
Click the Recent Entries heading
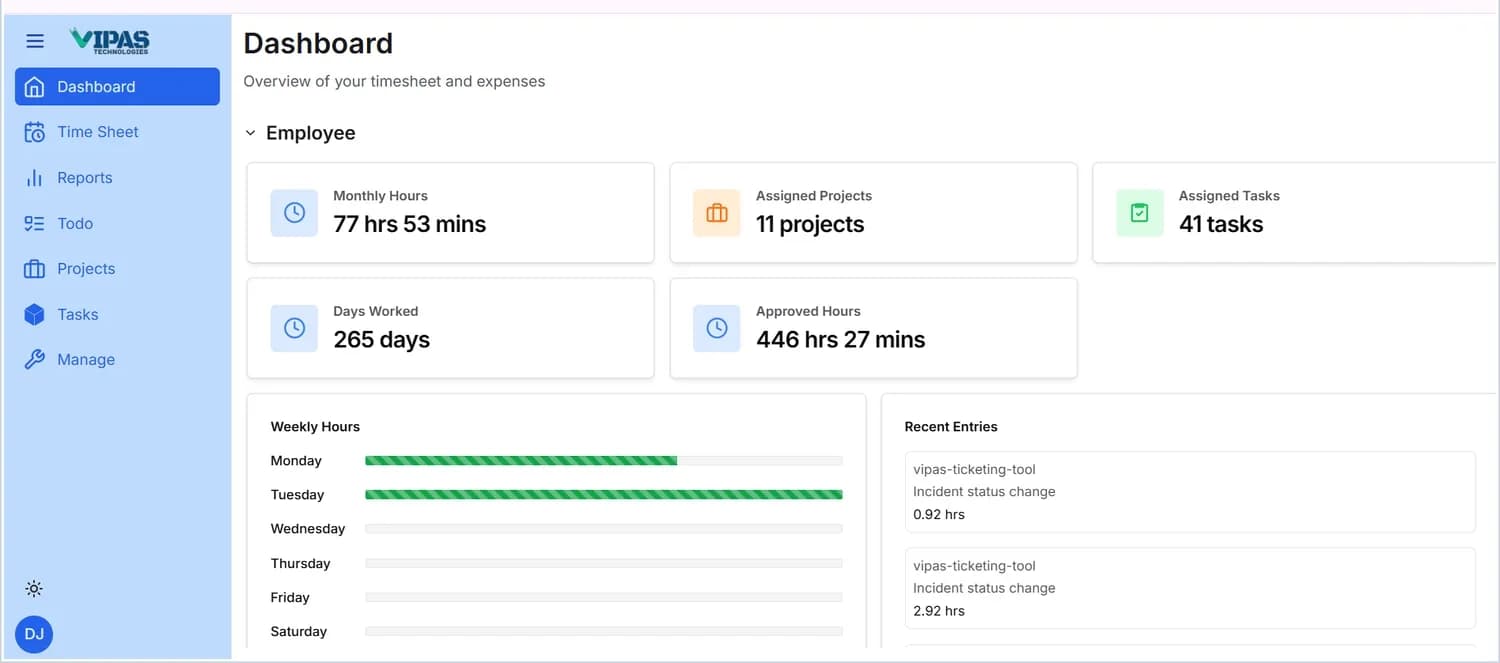[x=951, y=427]
